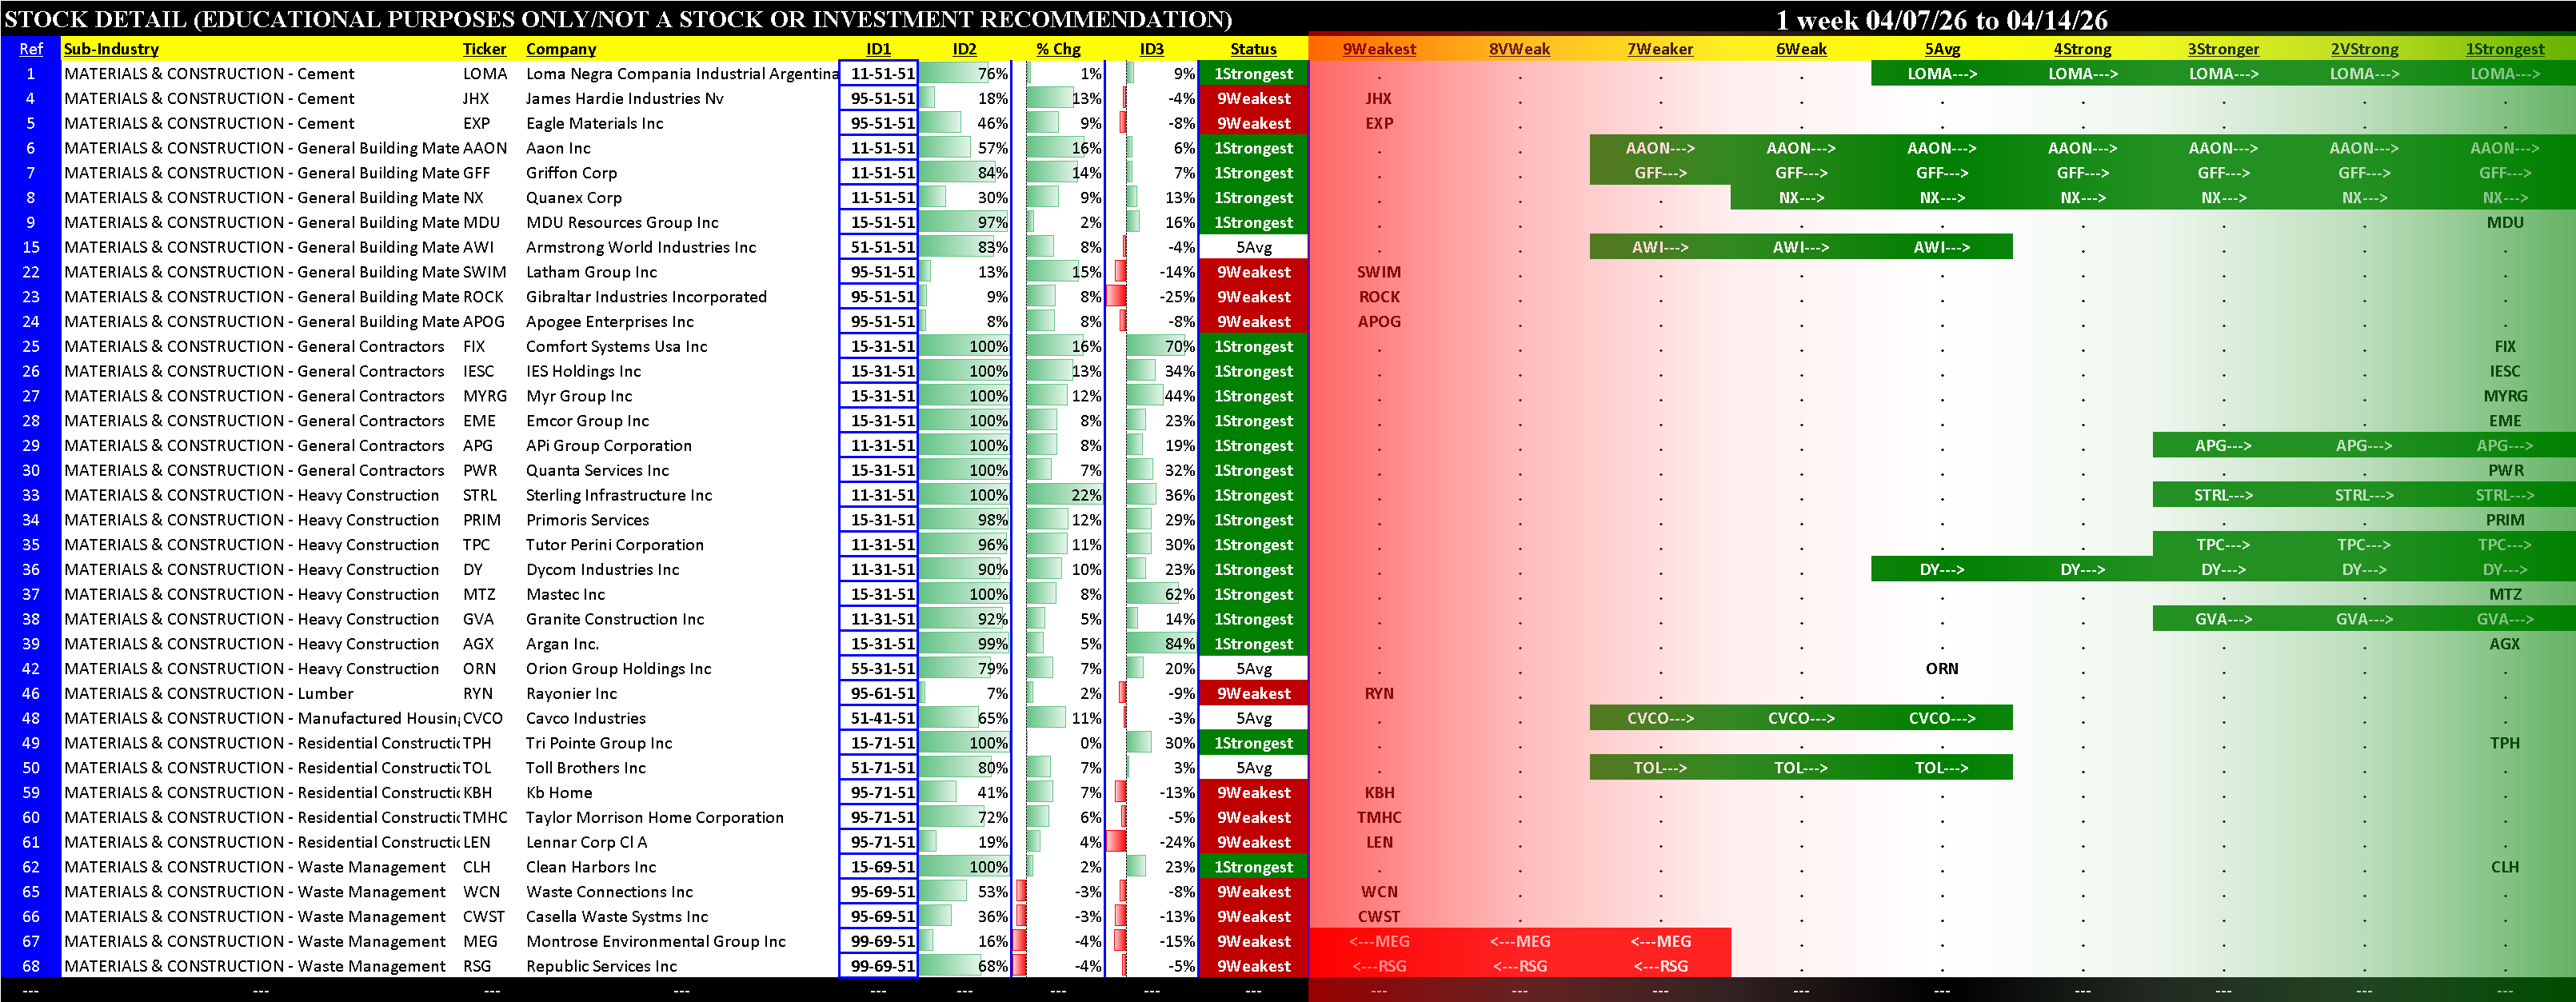Select row reference number 42
The height and width of the screenshot is (1002, 2576).
[x=31, y=669]
